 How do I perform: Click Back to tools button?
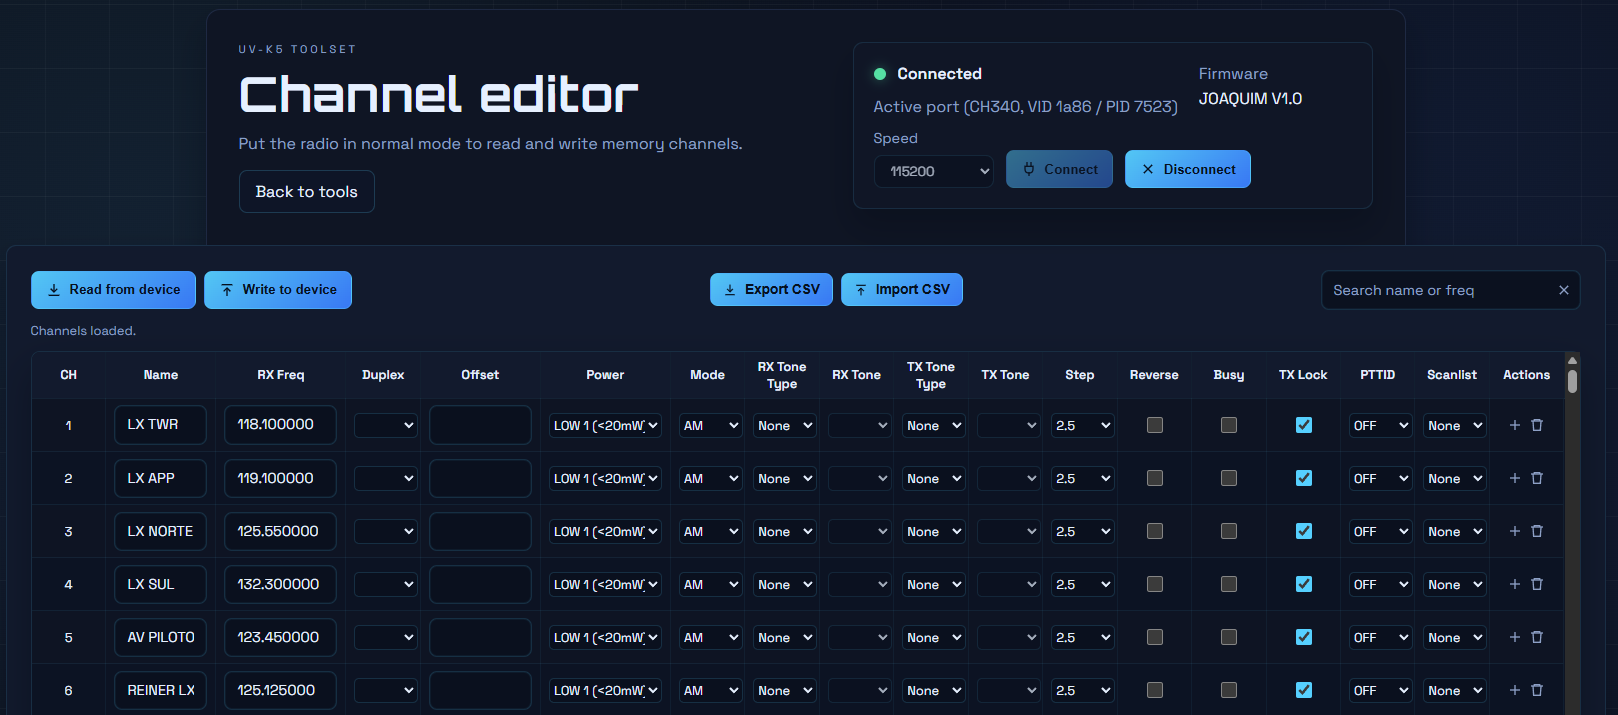(x=306, y=191)
